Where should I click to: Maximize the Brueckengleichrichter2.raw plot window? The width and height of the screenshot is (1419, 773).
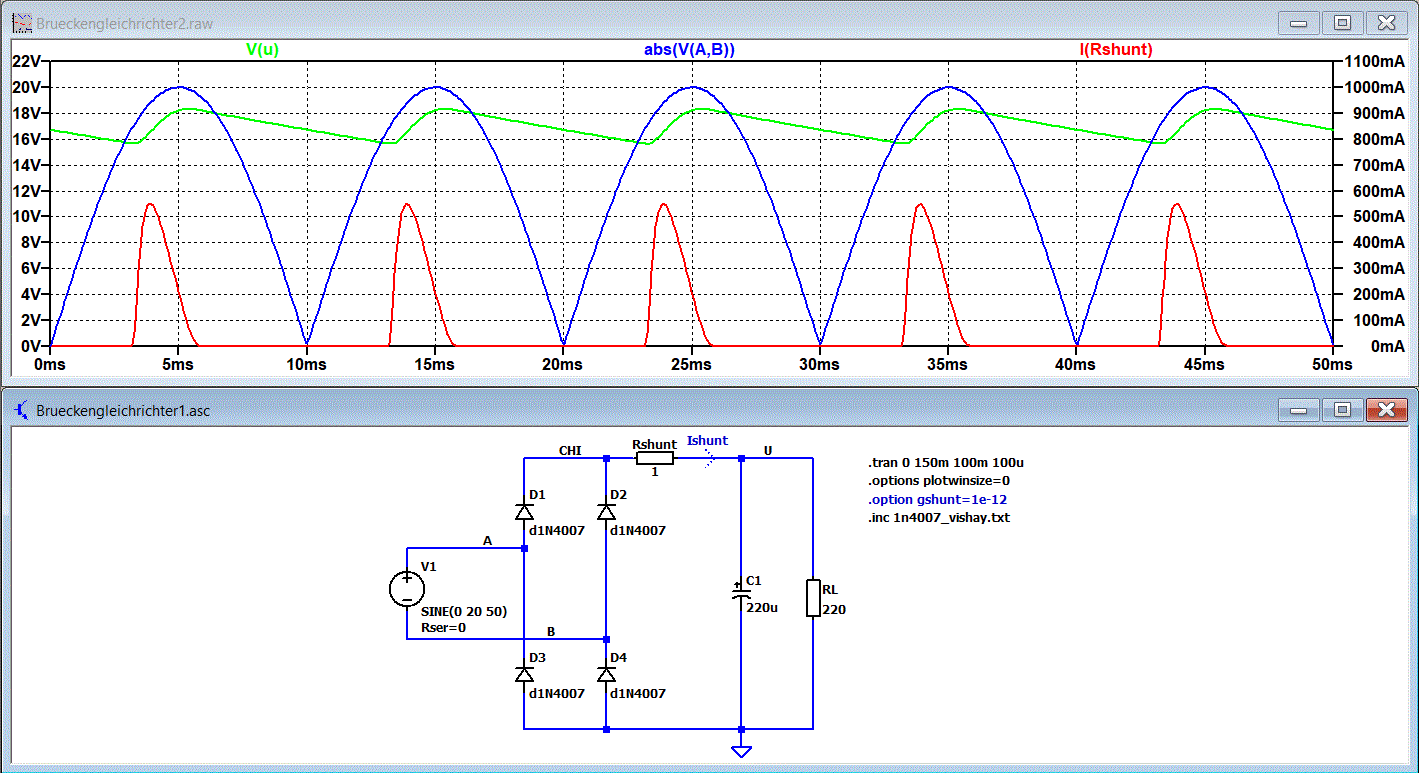1342,24
